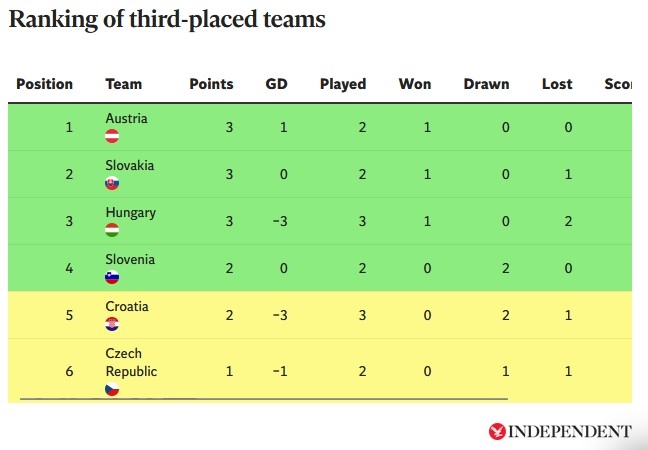Select the Drawn column header
This screenshot has height=450, width=648.
click(x=486, y=85)
